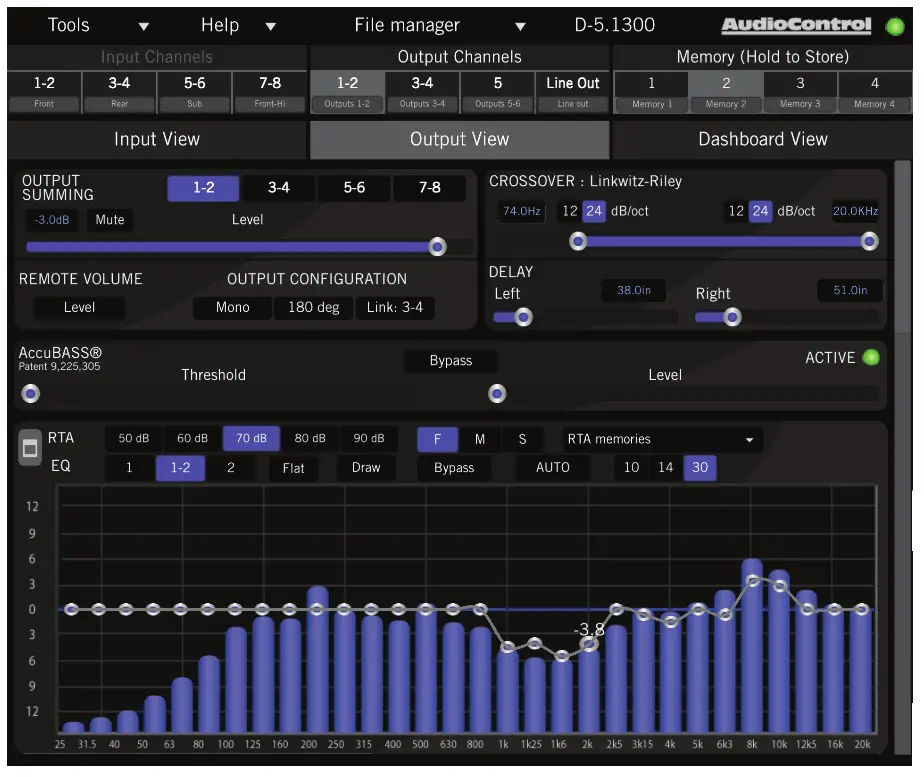
Task: Flatten the EQ curve with Flat button
Action: click(x=294, y=467)
